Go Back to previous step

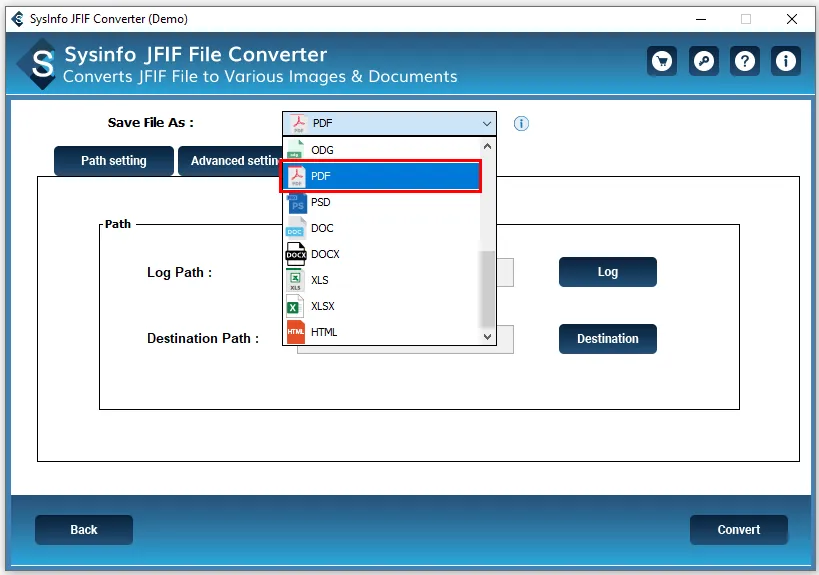[84, 530]
